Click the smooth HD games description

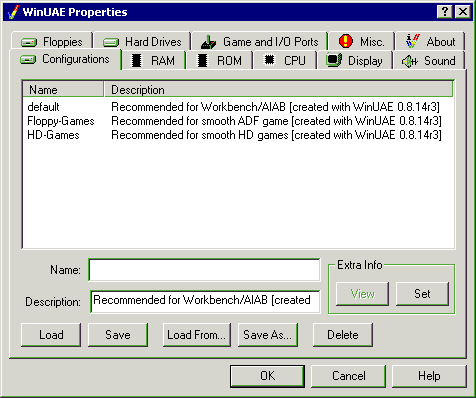(276, 135)
